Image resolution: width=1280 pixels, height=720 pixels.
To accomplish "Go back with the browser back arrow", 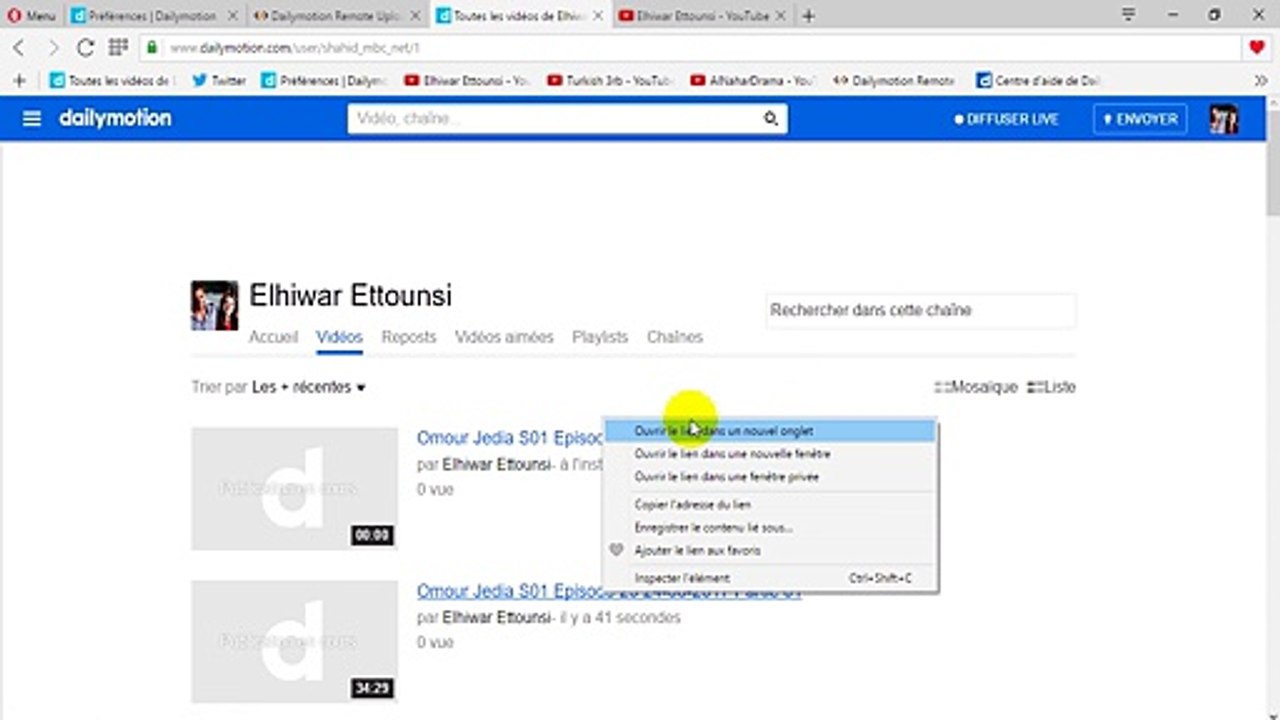I will [x=19, y=48].
